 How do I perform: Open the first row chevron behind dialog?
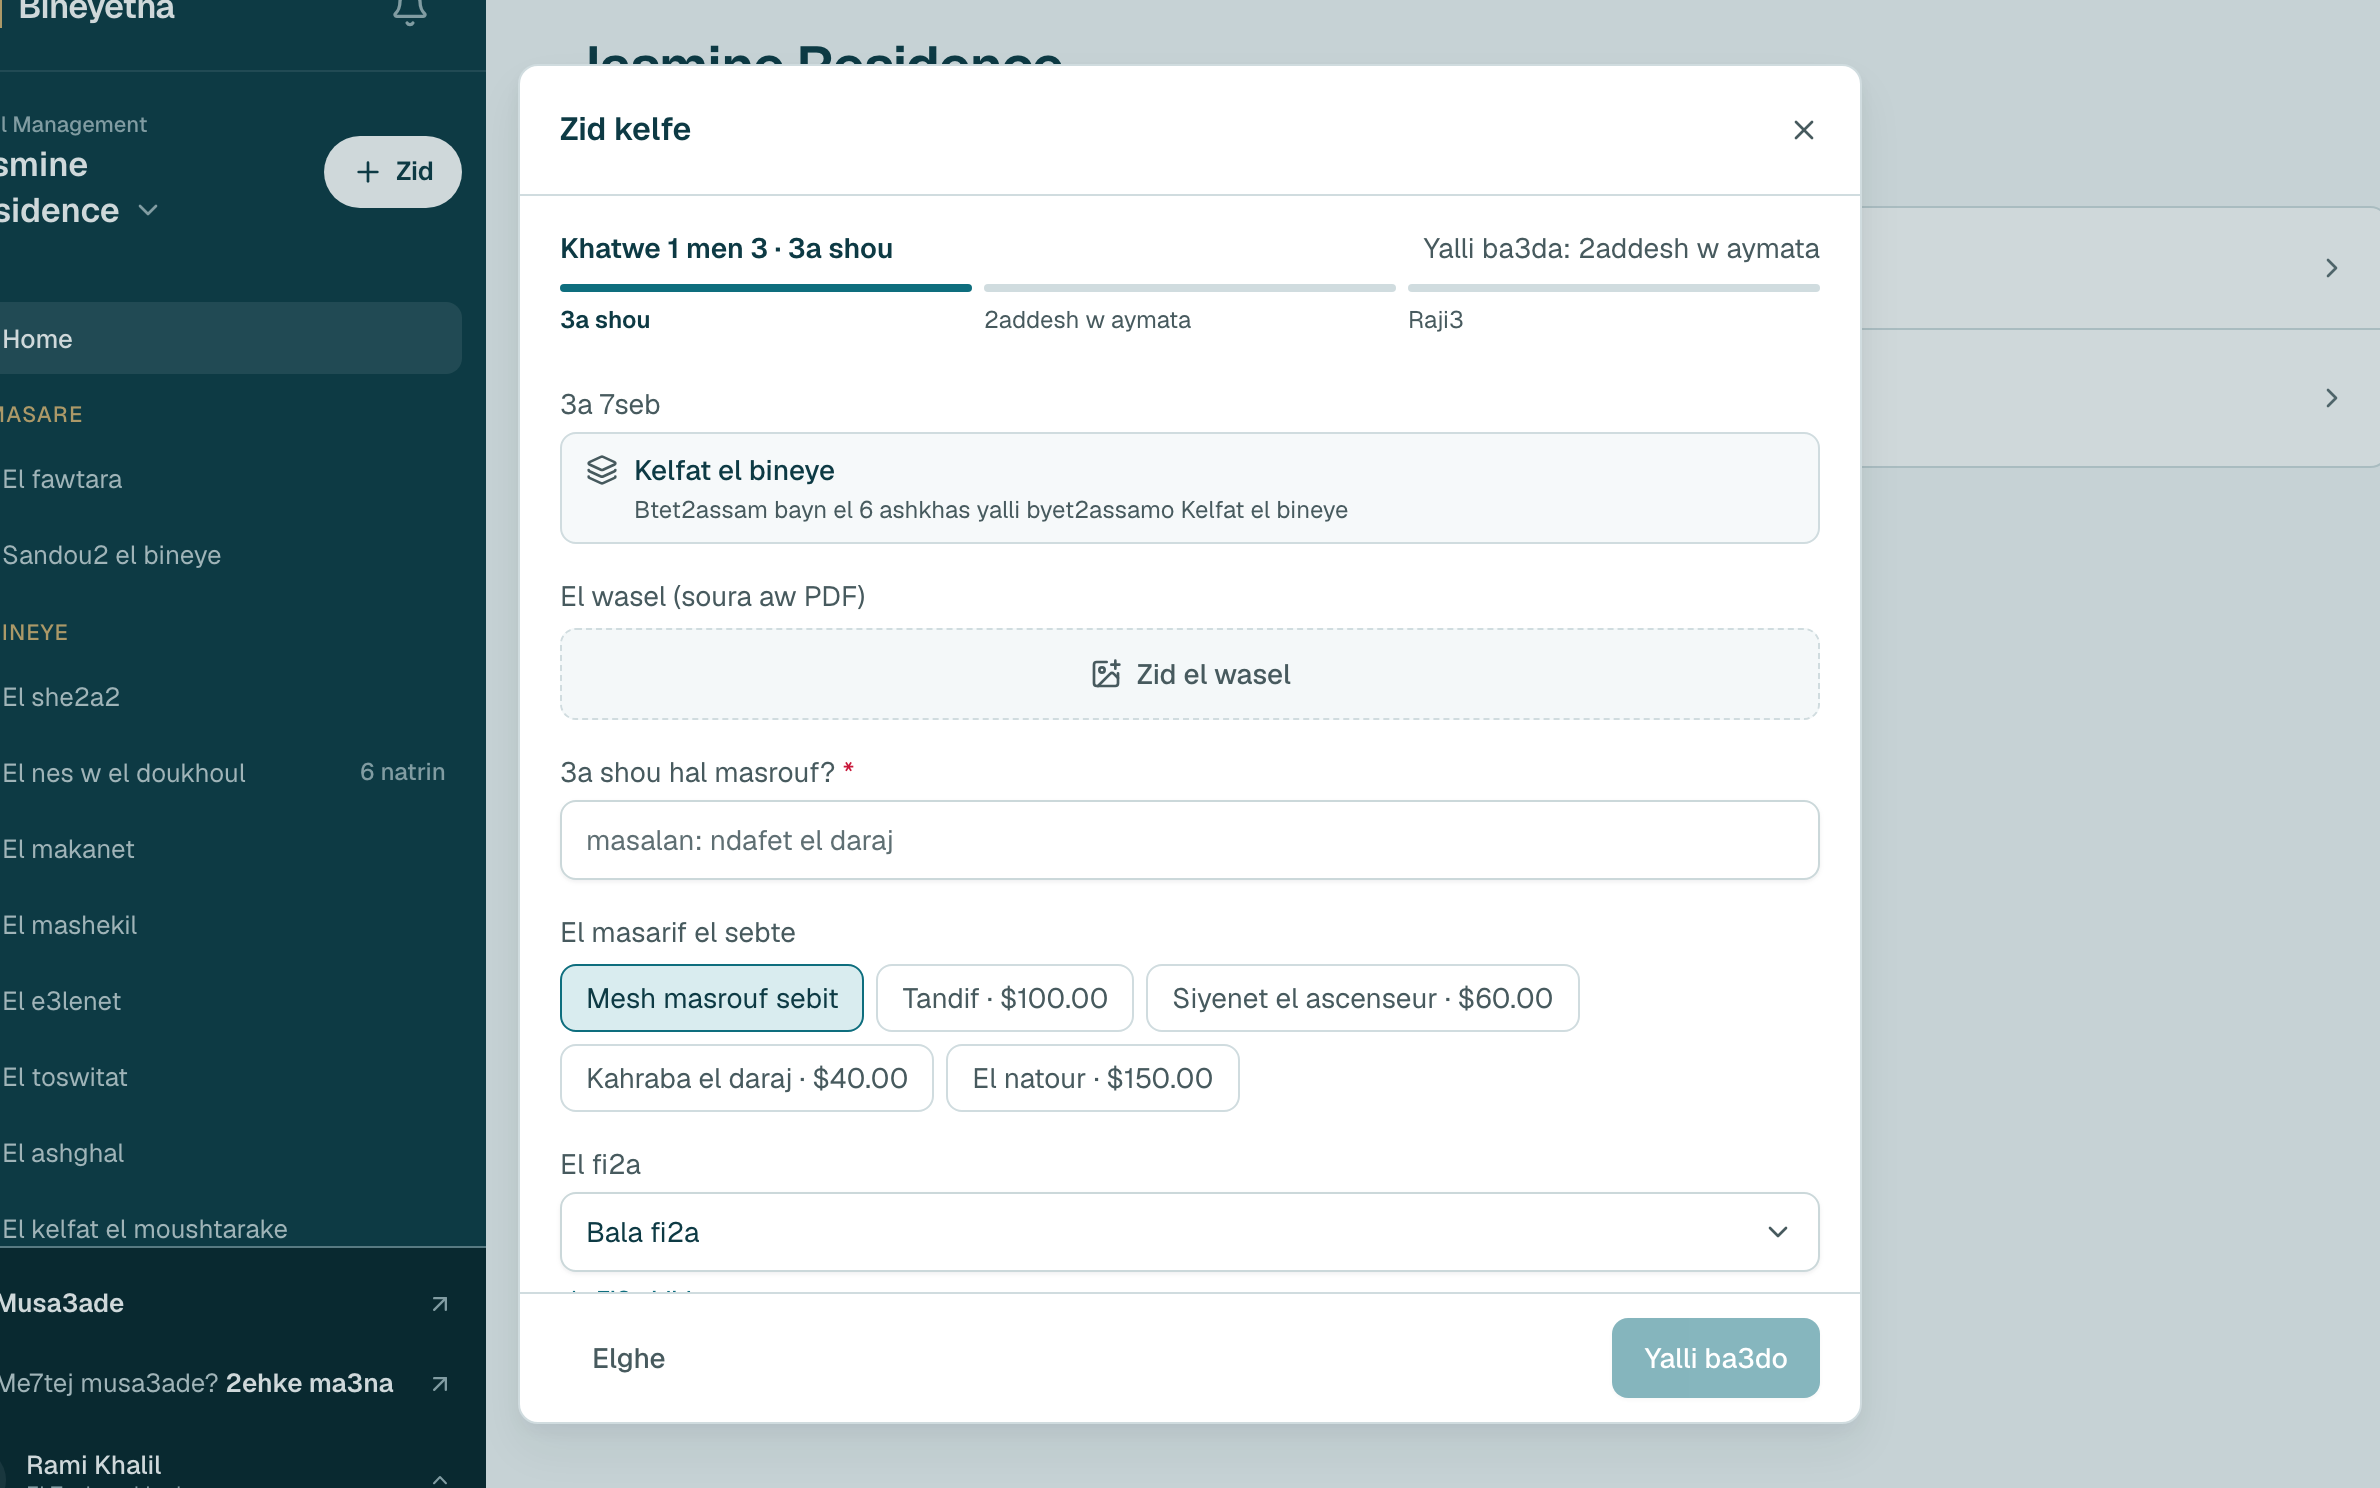tap(2331, 268)
